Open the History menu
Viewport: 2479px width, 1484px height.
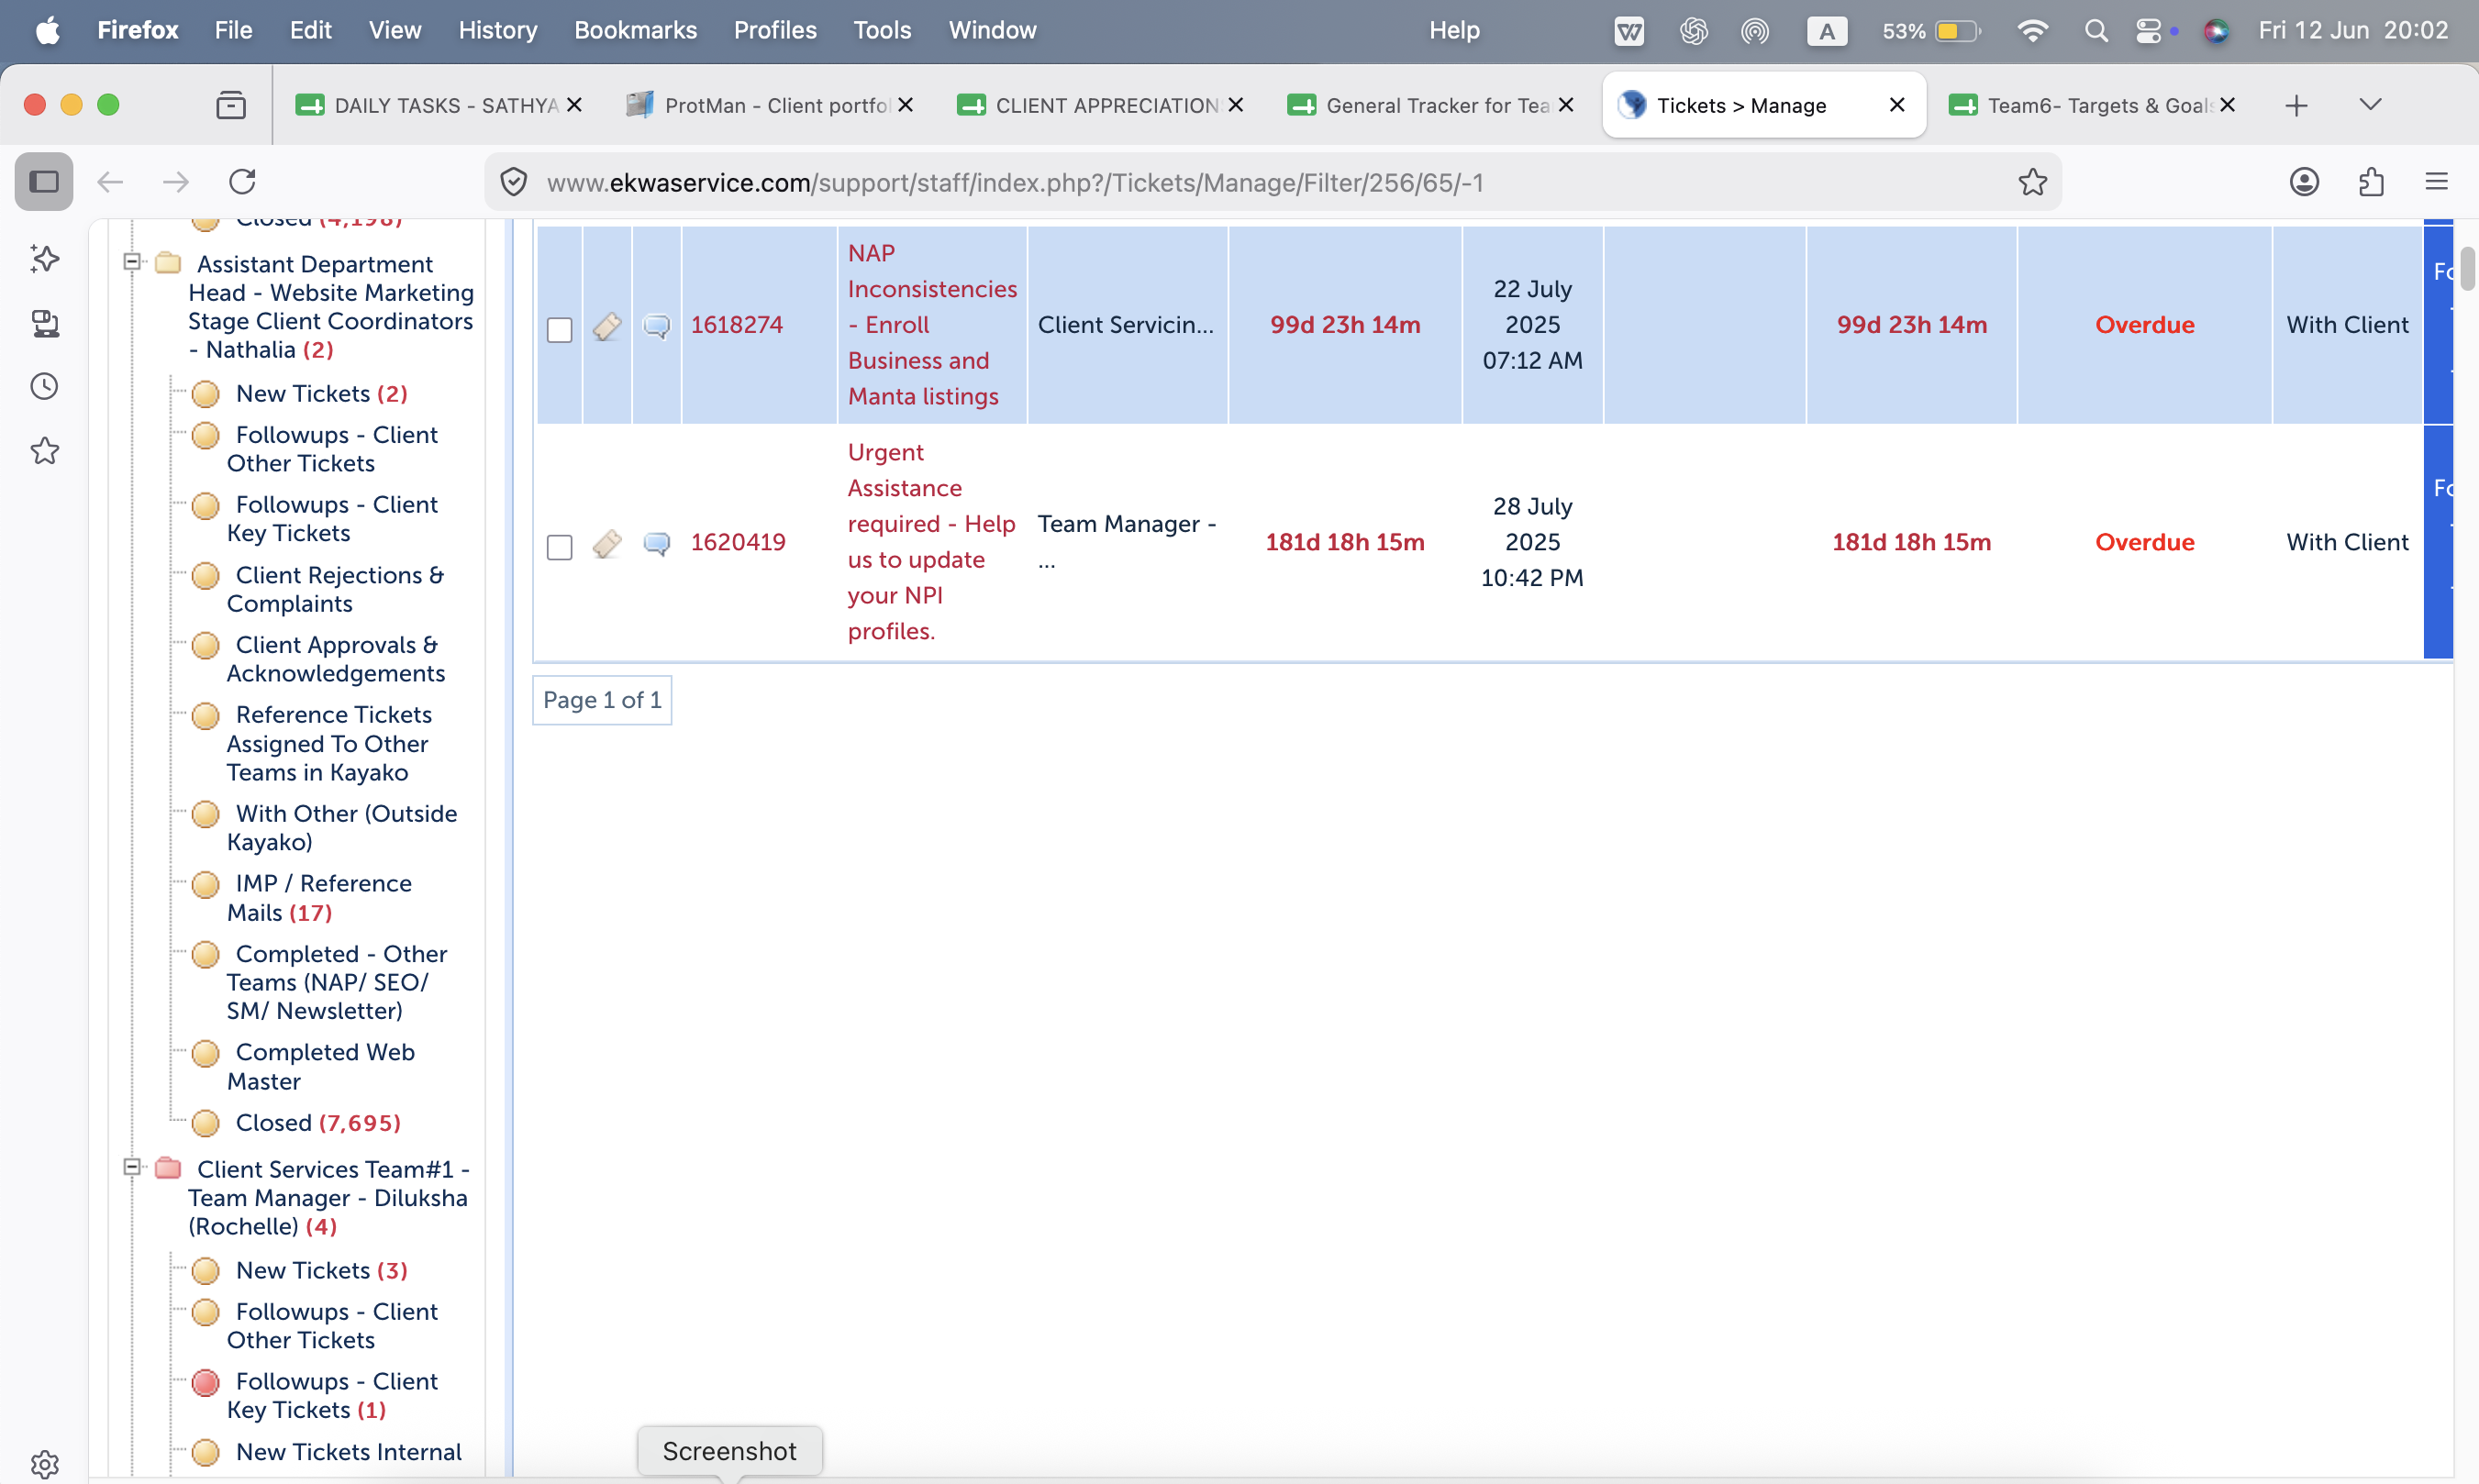click(498, 31)
